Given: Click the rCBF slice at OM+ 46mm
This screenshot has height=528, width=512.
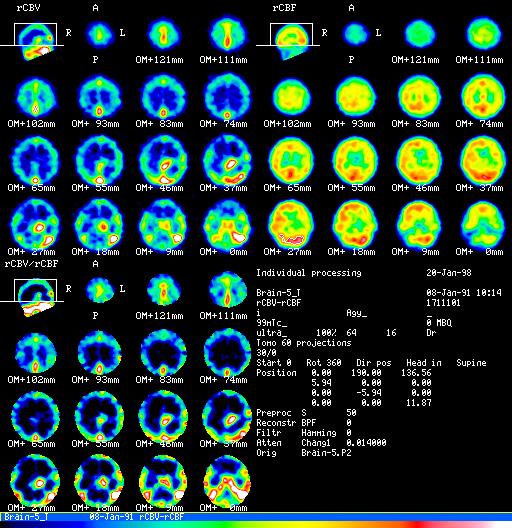Looking at the screenshot, I should (x=419, y=161).
